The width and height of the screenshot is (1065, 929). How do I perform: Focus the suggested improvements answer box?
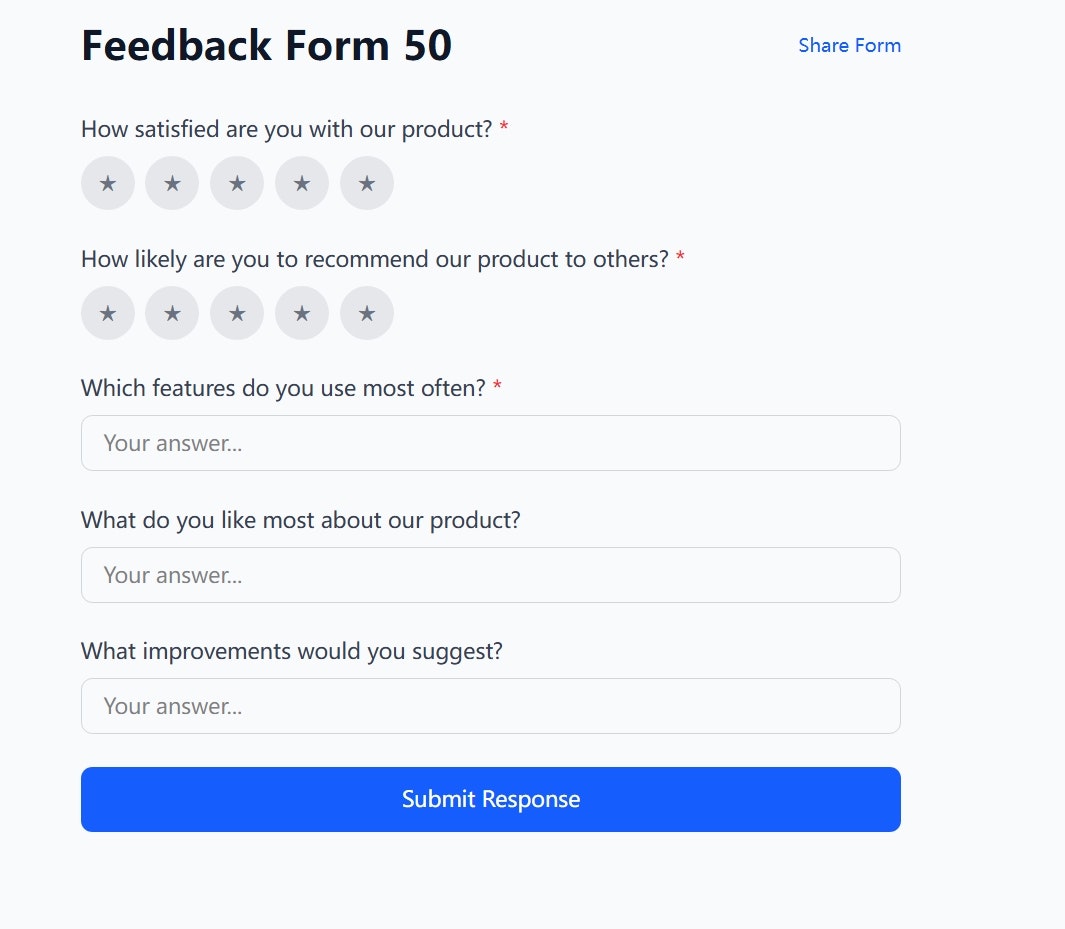tap(490, 706)
